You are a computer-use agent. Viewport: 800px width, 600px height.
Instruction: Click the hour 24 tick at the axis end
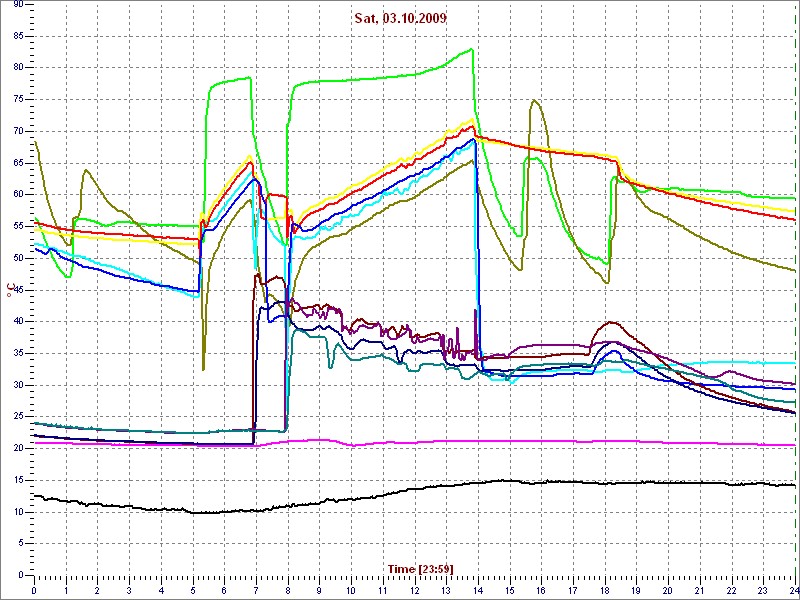tap(793, 591)
